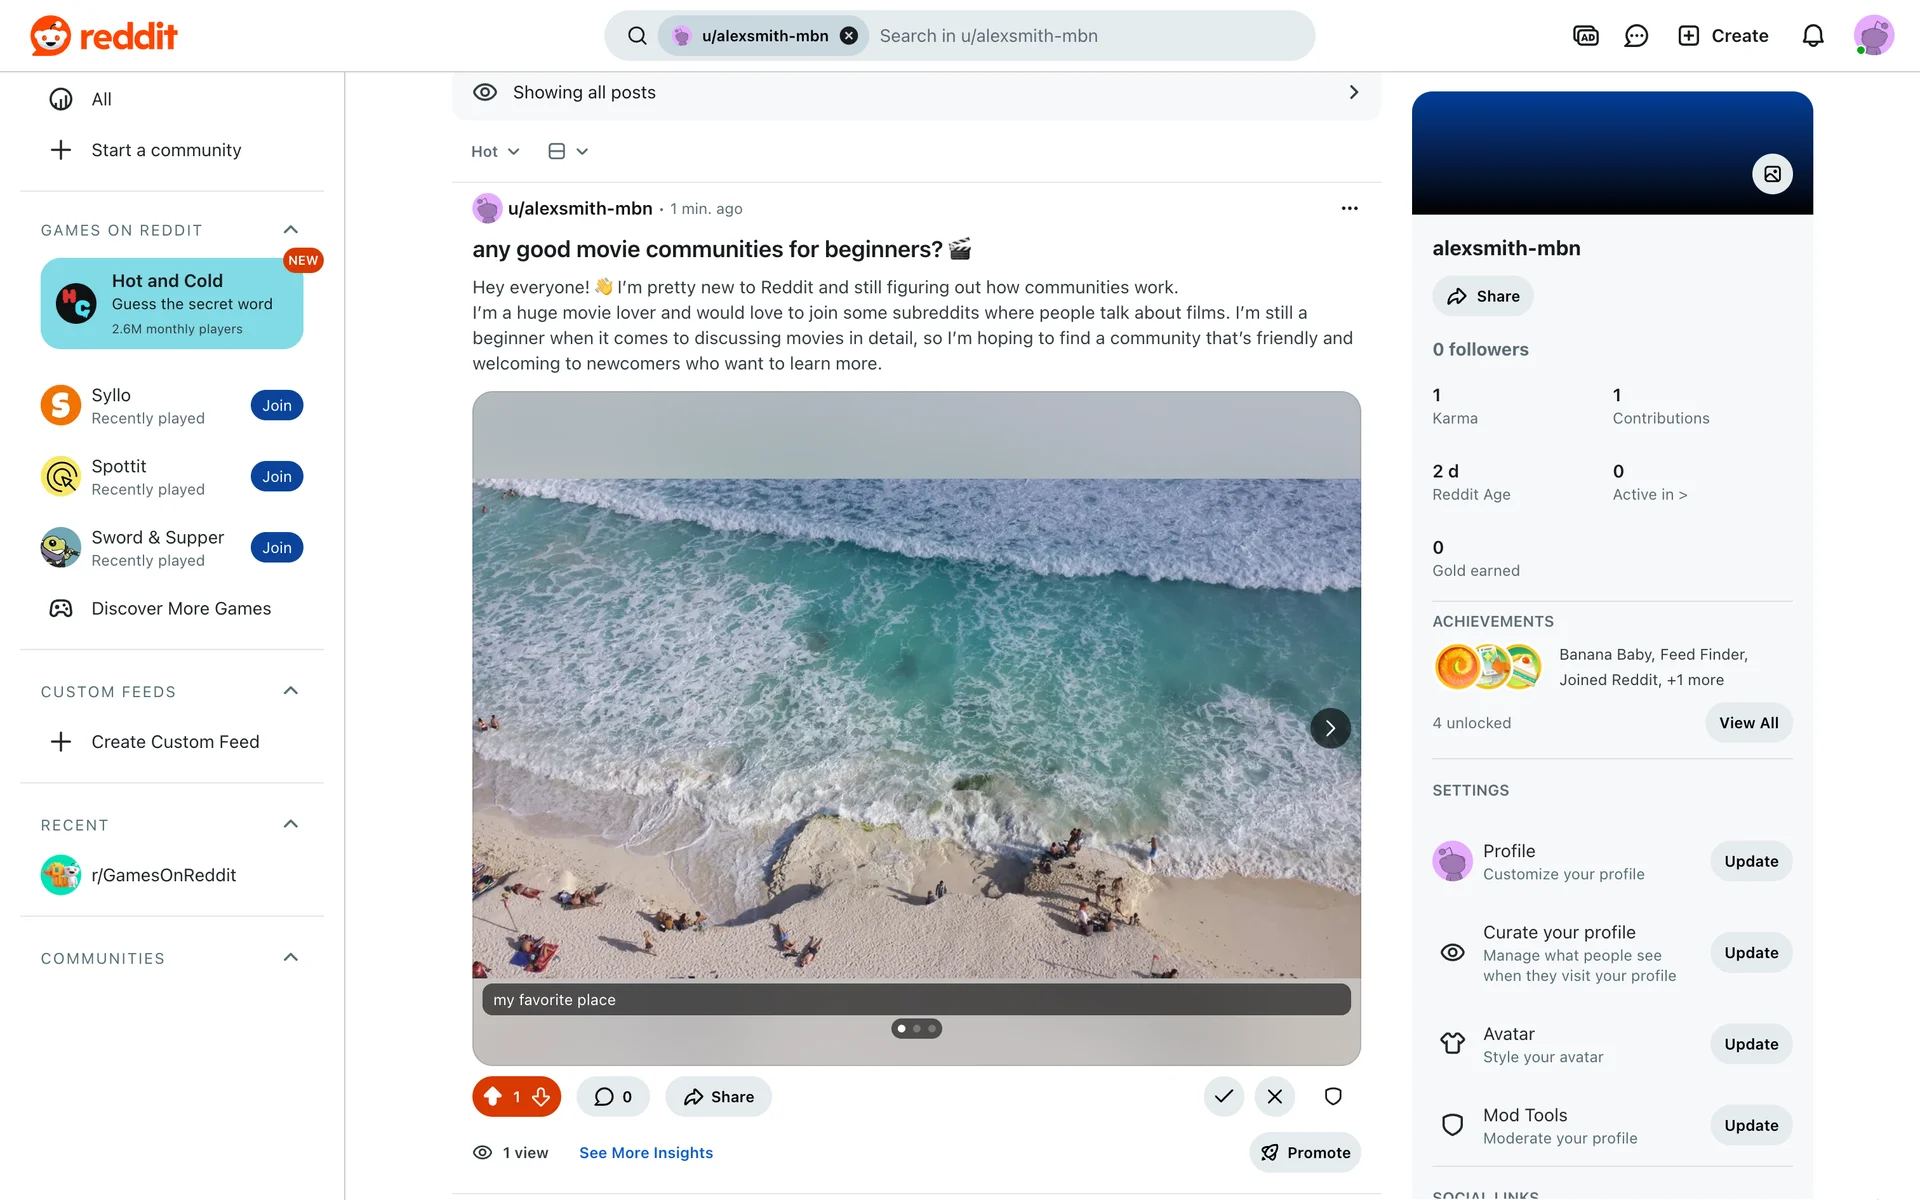
Task: Open the chat icon in header
Action: (x=1636, y=36)
